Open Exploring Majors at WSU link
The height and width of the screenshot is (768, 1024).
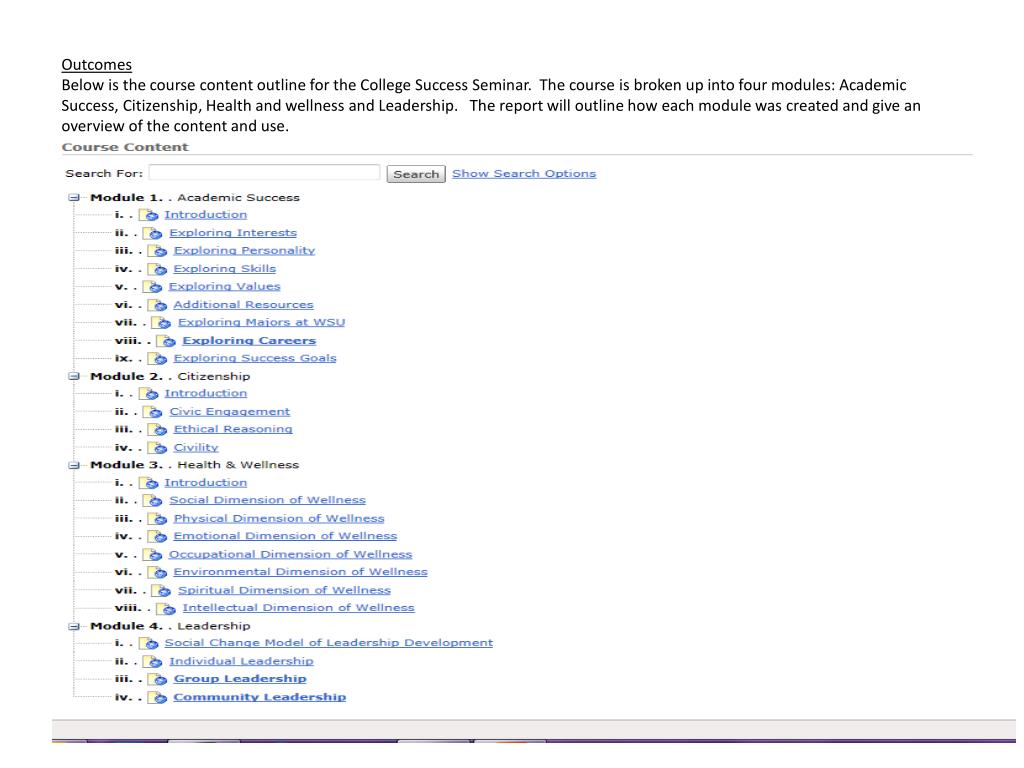[x=262, y=323]
